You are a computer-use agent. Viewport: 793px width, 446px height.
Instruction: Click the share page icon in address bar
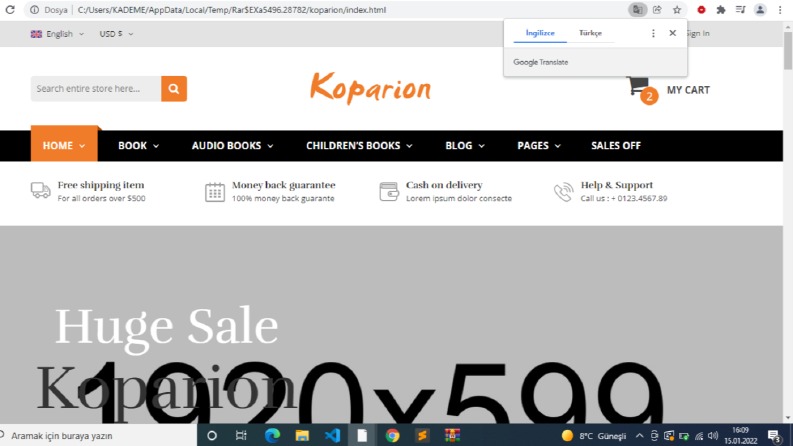[657, 10]
